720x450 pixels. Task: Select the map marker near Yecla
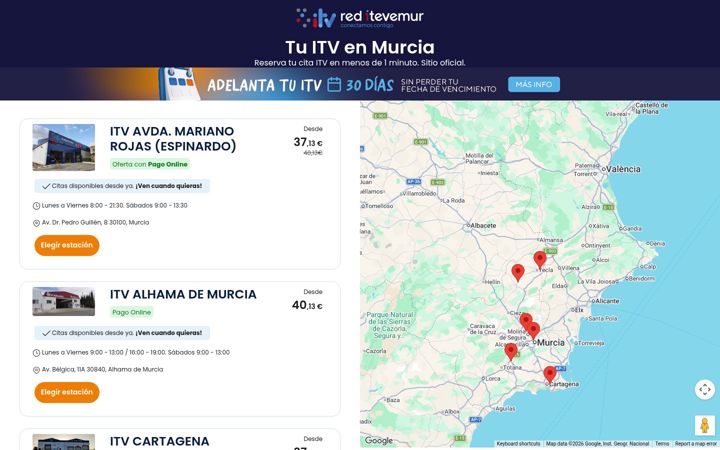540,259
